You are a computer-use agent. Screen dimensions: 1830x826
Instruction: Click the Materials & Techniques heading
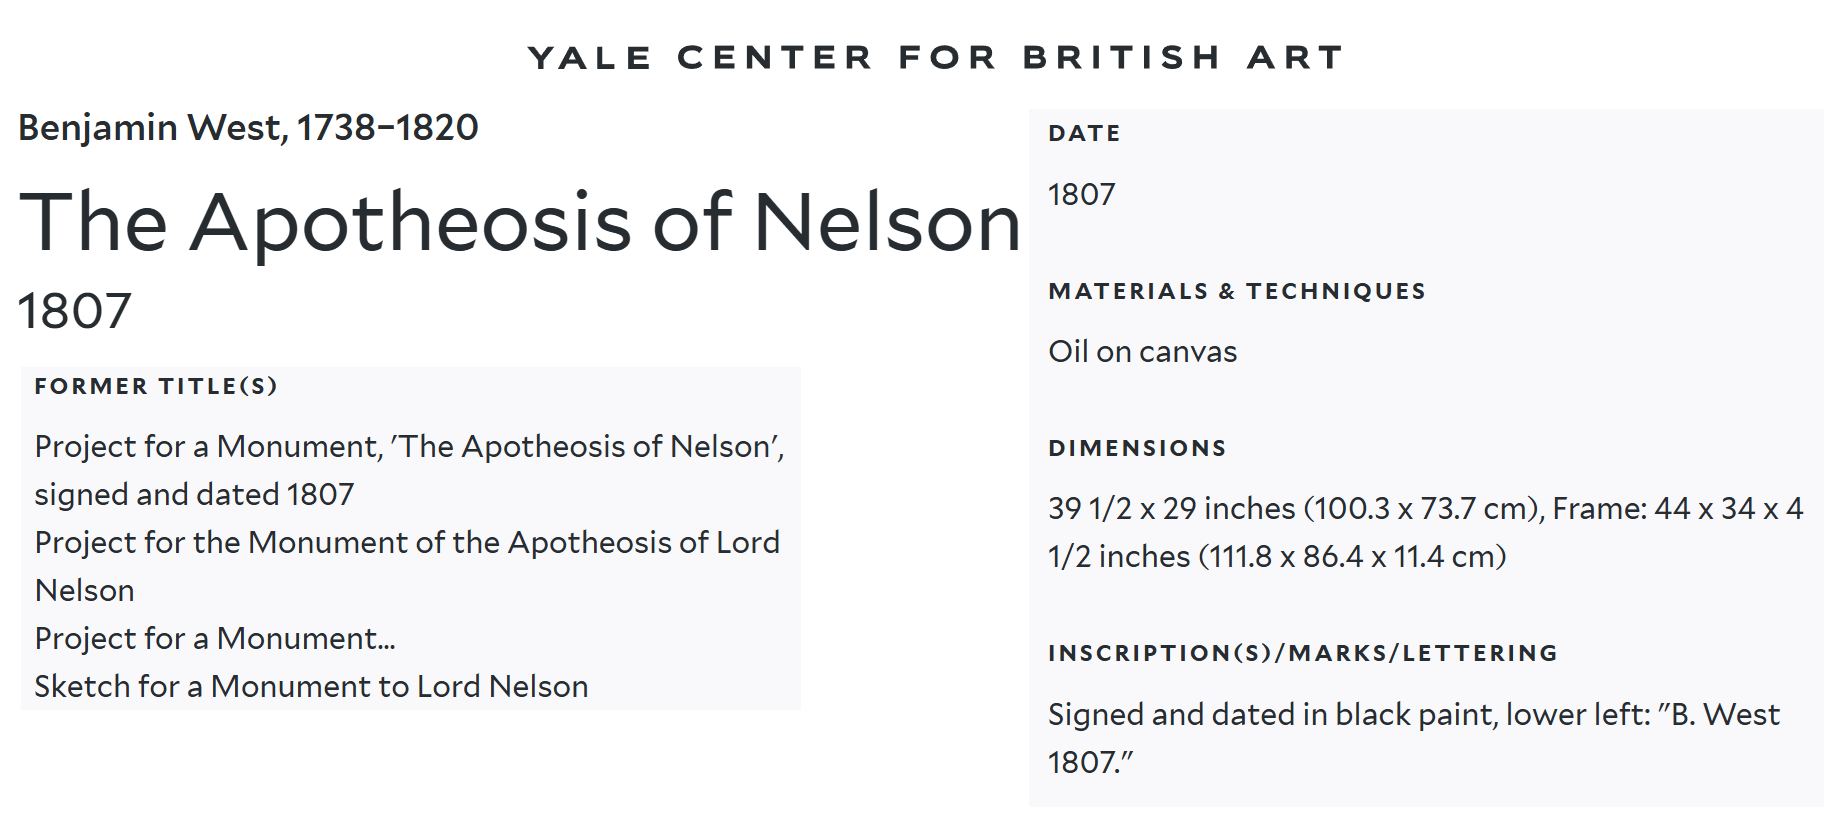1237,291
